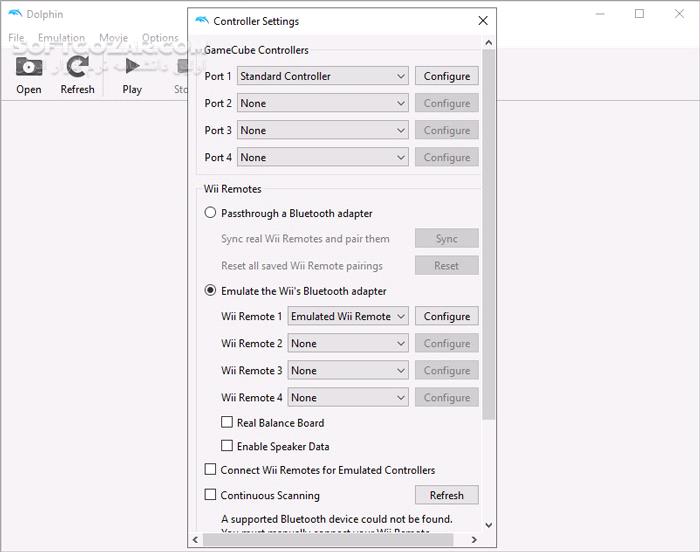Click the 'GameCube Controllers' group heading
This screenshot has height=552, width=700.
(256, 50)
